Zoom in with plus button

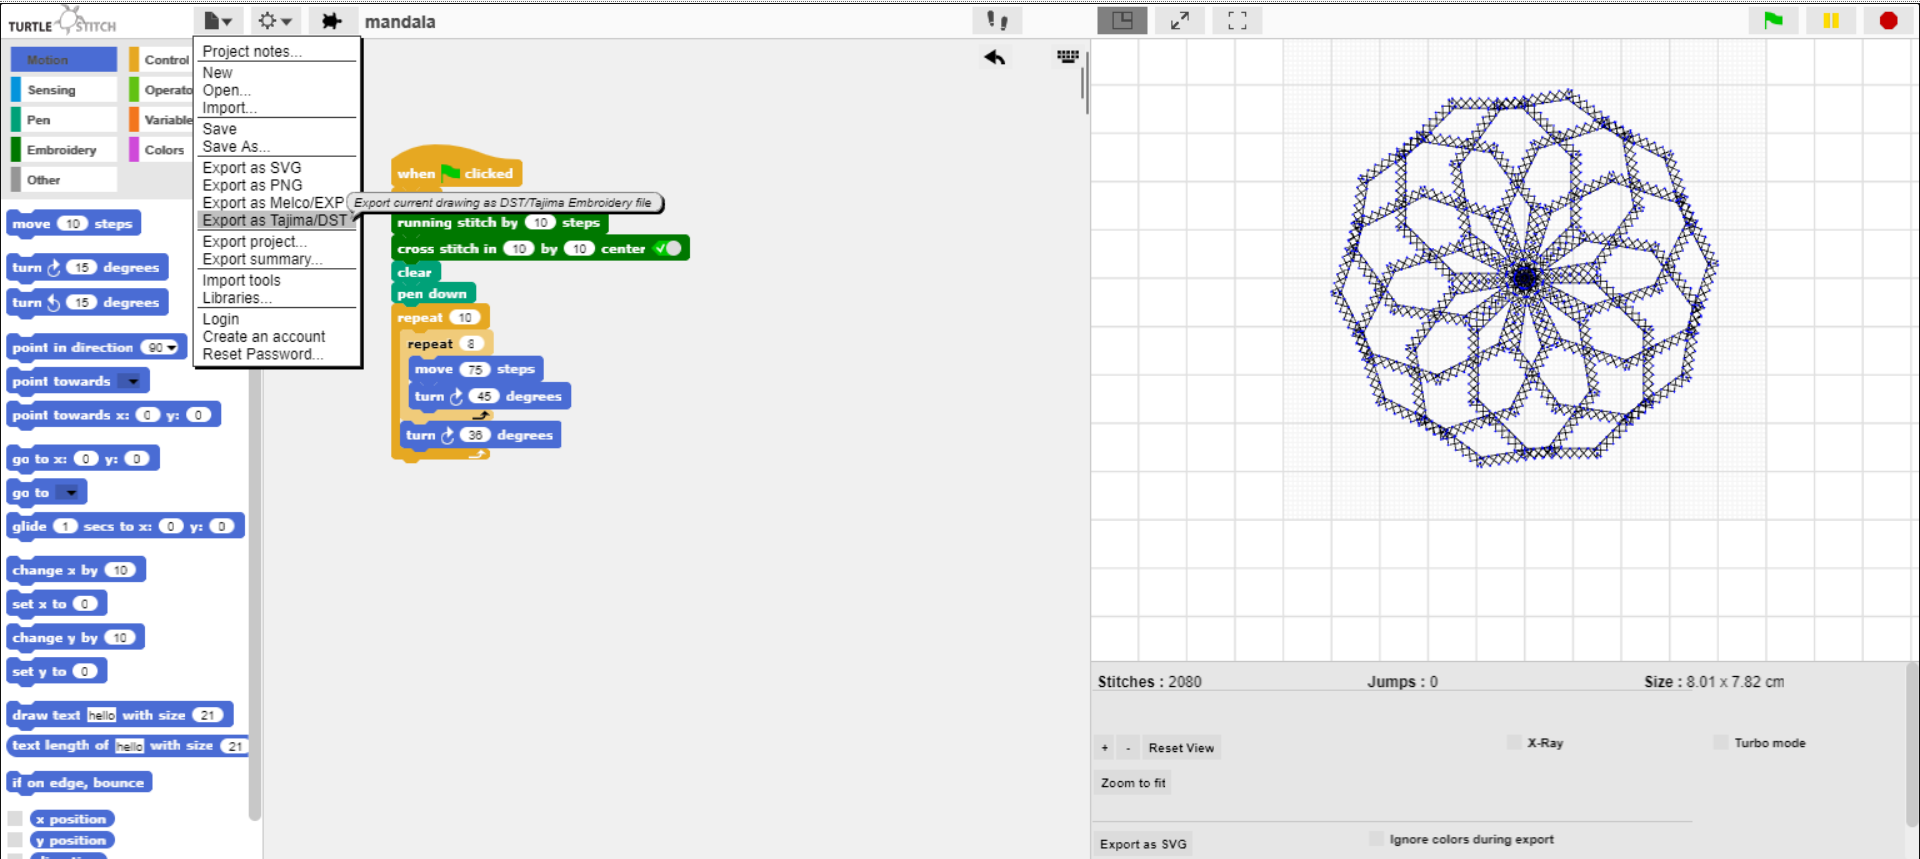1105,748
